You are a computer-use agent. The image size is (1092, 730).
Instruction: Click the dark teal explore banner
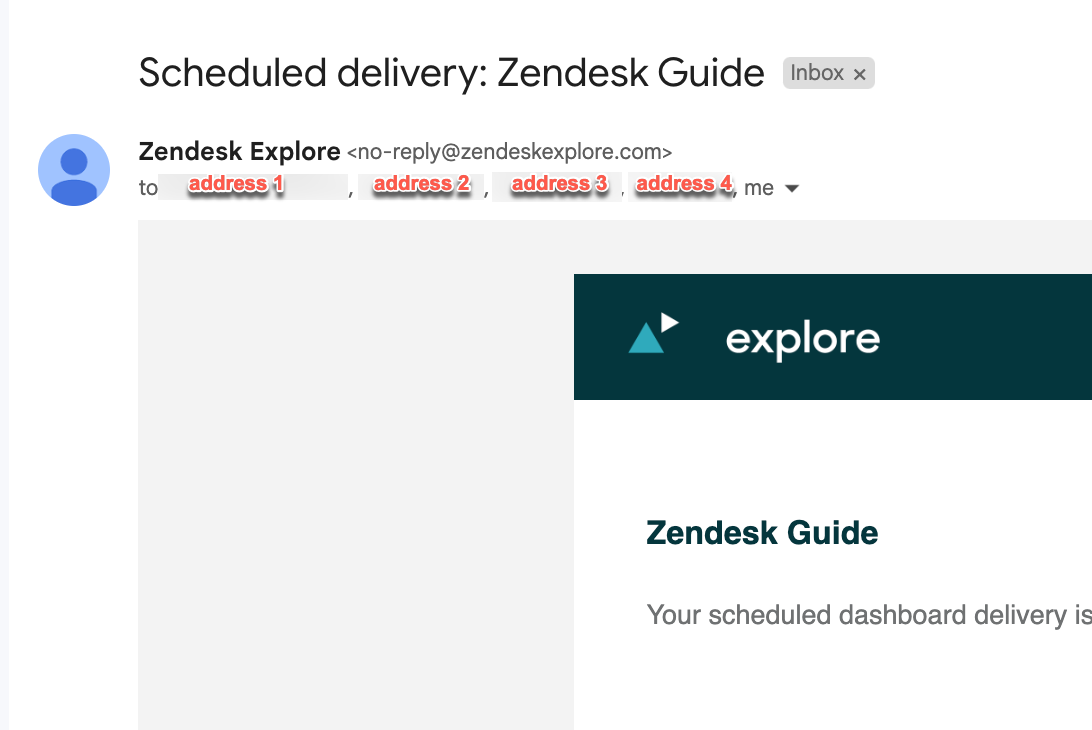(833, 337)
